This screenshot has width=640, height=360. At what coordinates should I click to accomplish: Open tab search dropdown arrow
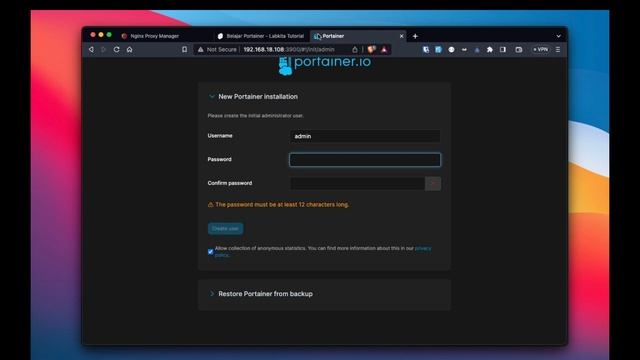pos(558,36)
